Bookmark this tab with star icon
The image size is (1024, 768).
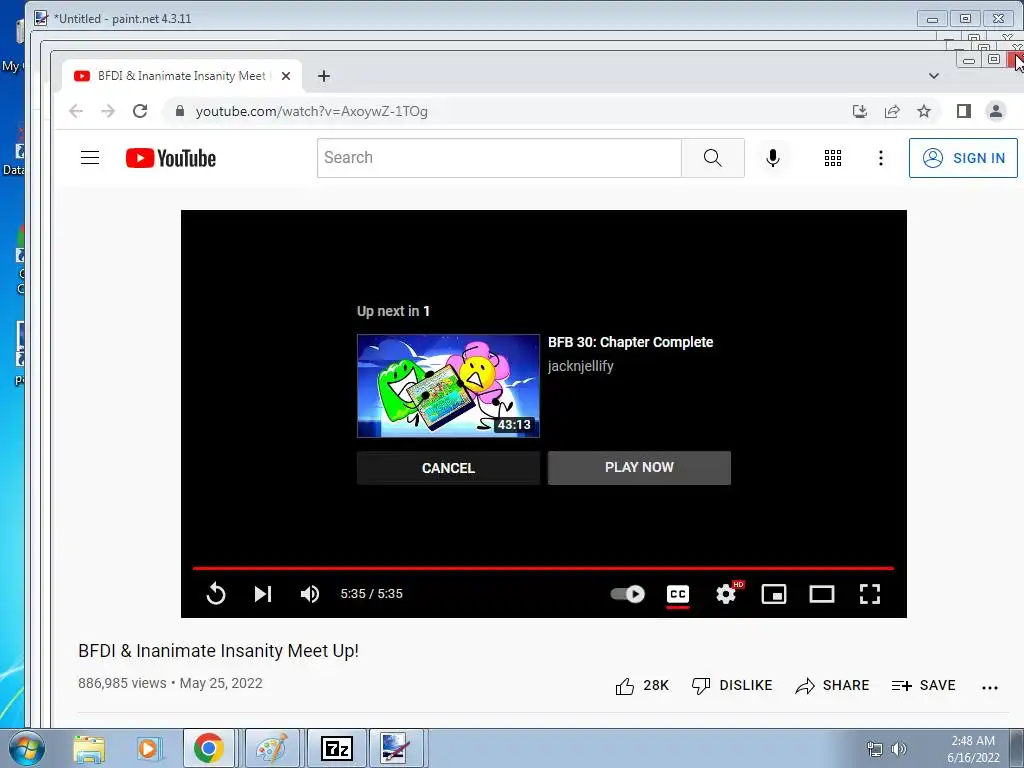[x=923, y=111]
